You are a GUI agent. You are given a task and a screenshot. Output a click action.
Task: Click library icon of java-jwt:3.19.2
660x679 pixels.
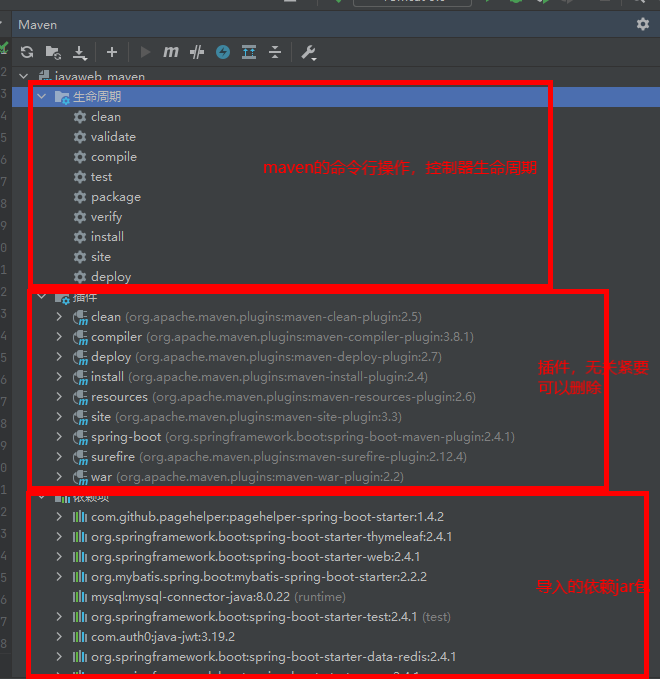pyautogui.click(x=80, y=637)
